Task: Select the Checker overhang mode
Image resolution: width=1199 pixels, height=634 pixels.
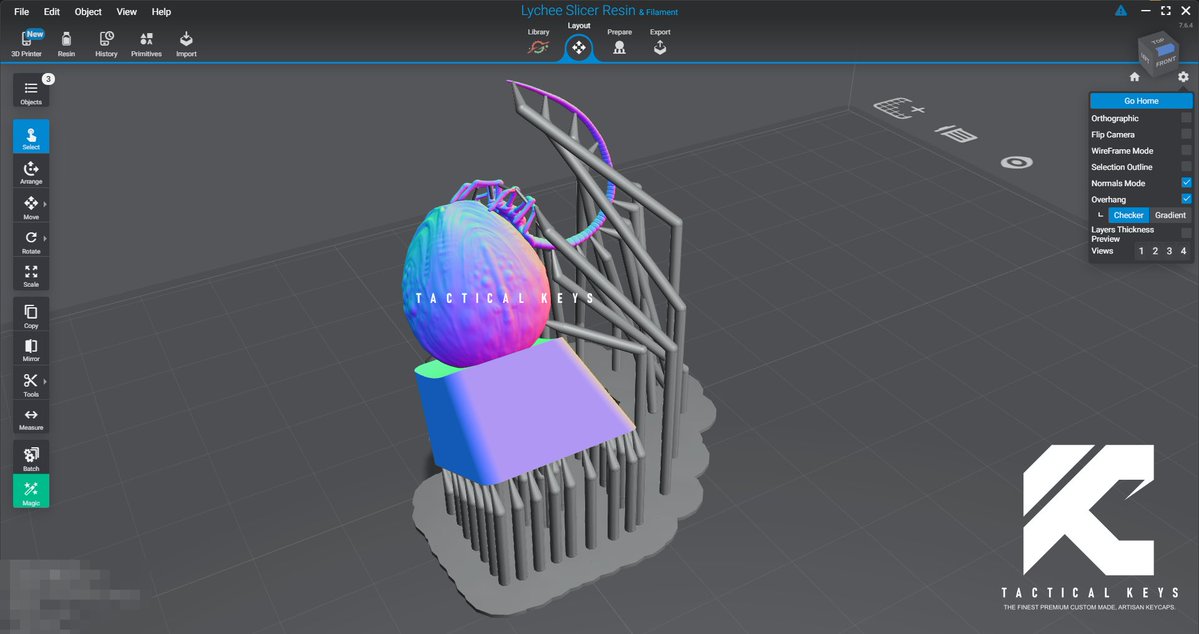Action: click(1128, 216)
